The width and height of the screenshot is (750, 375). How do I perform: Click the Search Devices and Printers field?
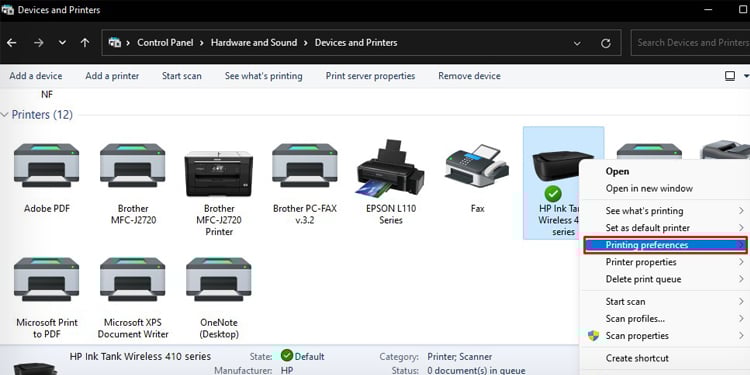(x=690, y=43)
